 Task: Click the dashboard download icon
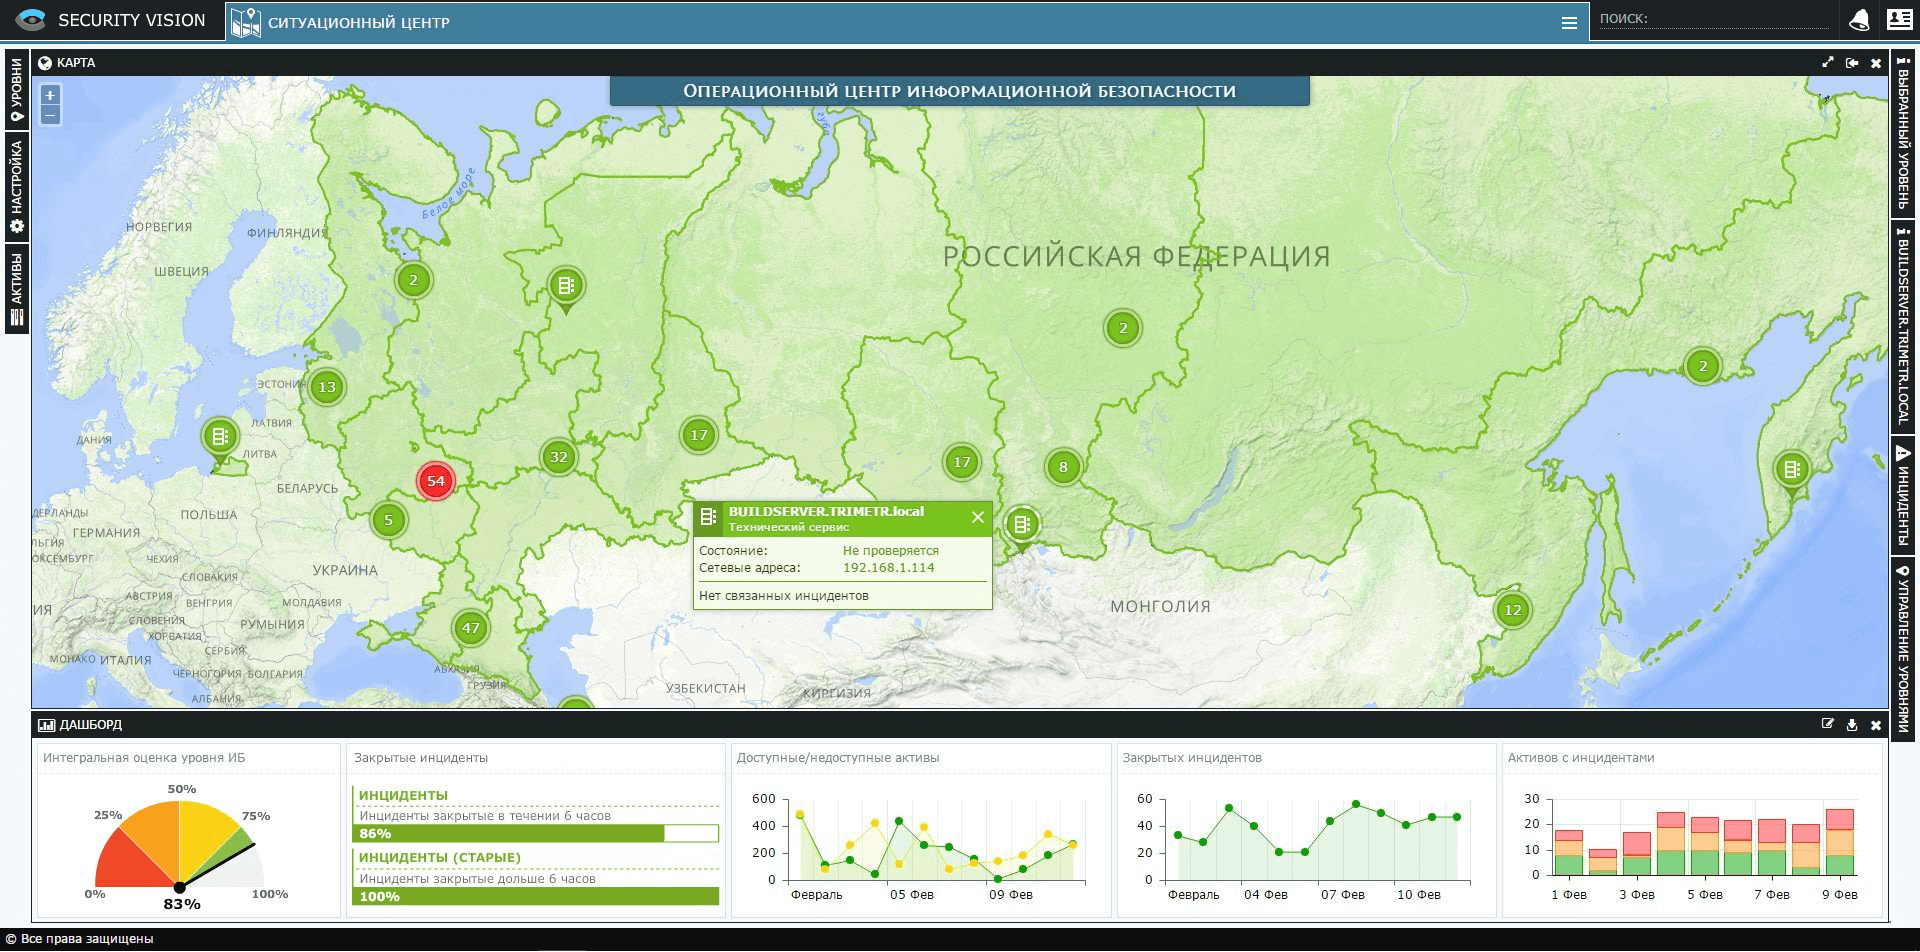[1852, 725]
